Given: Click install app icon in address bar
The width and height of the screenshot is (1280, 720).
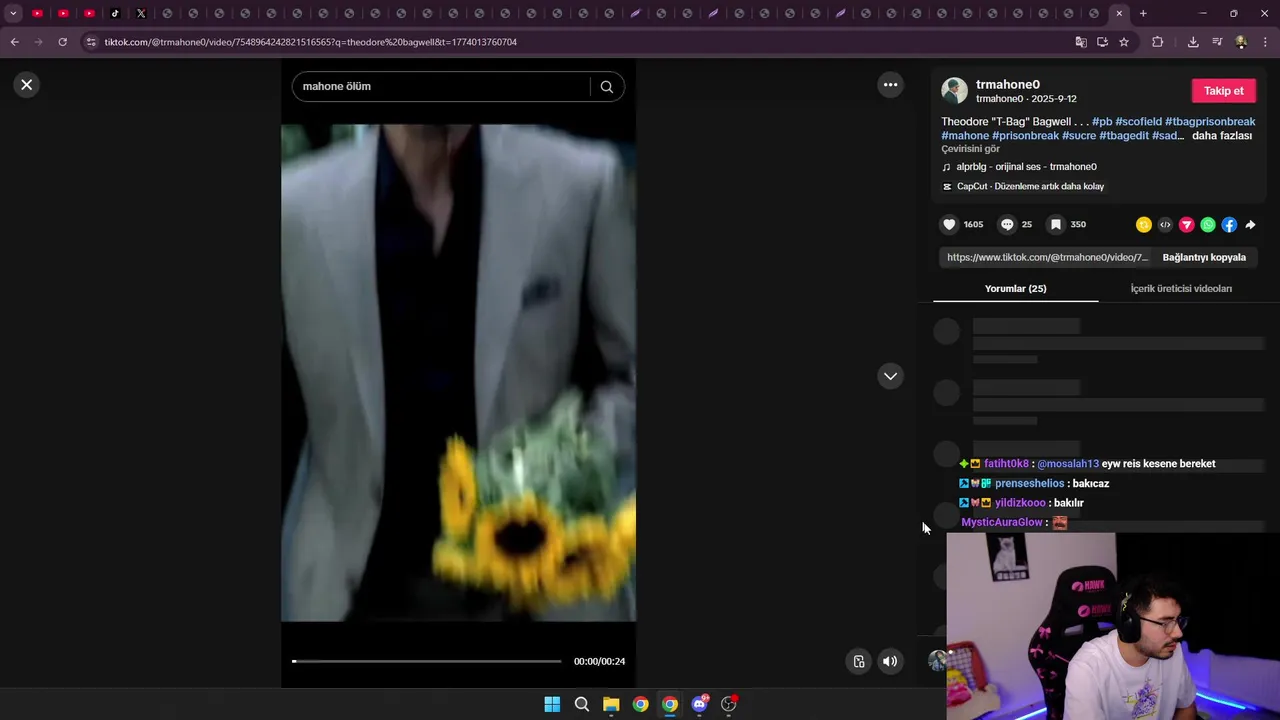Looking at the screenshot, I should click(x=1102, y=42).
